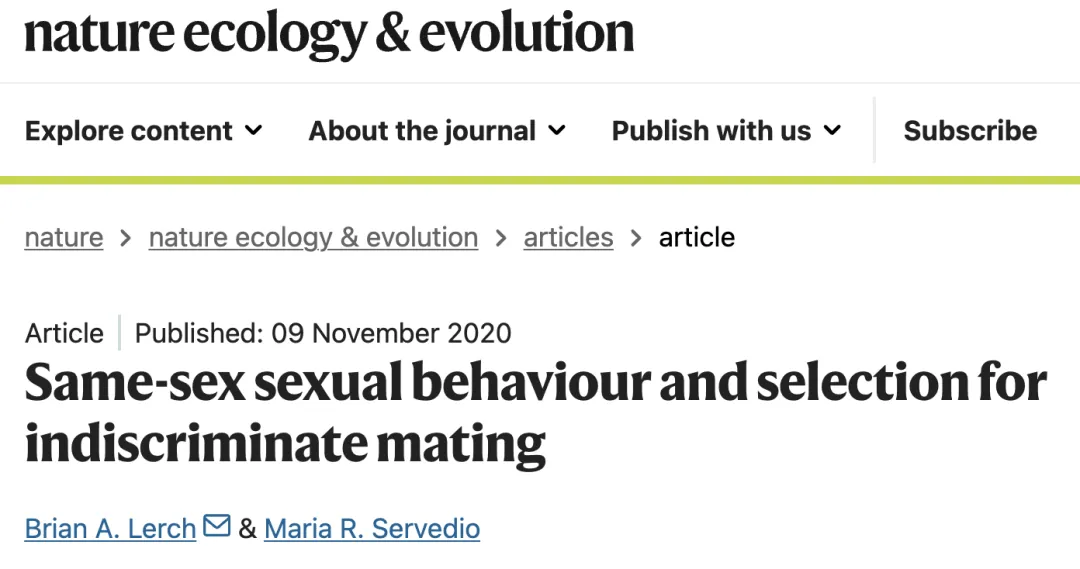Click the current article breadcrumb text
The height and width of the screenshot is (569, 1080).
[697, 238]
